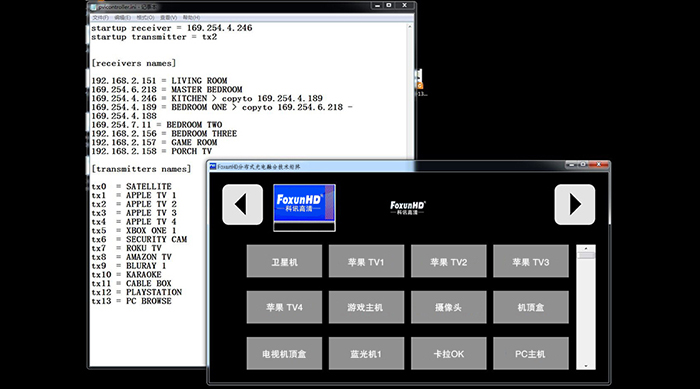Image resolution: width=700 pixels, height=389 pixels.
Task: Choose the 蓝光机1 source button
Action: tap(367, 353)
